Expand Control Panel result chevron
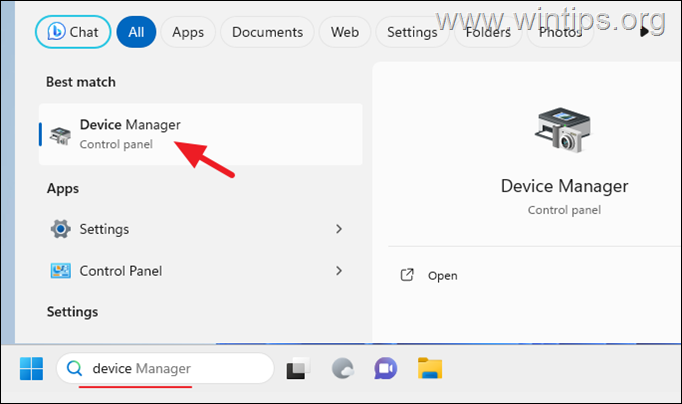This screenshot has width=682, height=404. pyautogui.click(x=339, y=270)
